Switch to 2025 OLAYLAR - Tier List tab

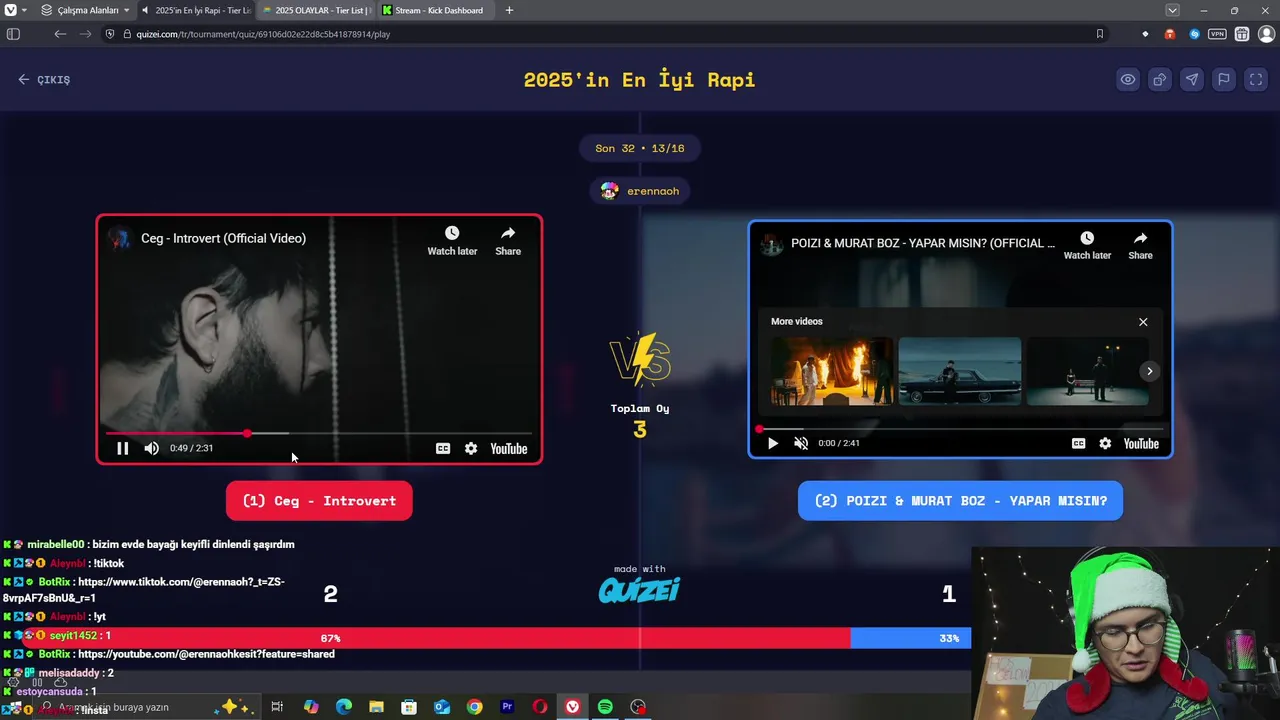click(316, 10)
